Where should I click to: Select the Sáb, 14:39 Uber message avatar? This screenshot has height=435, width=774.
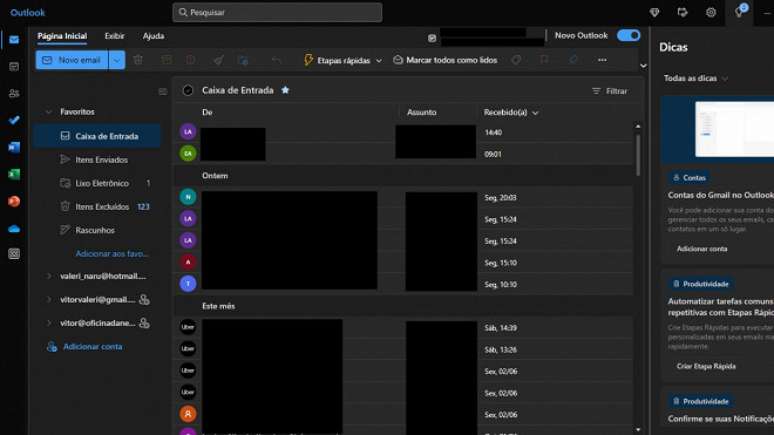[188, 327]
